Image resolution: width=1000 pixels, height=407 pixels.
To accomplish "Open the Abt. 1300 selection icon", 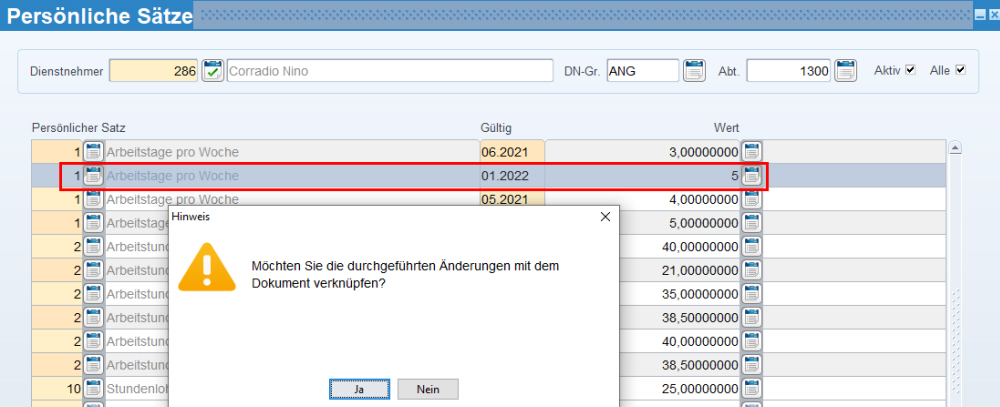I will [846, 71].
